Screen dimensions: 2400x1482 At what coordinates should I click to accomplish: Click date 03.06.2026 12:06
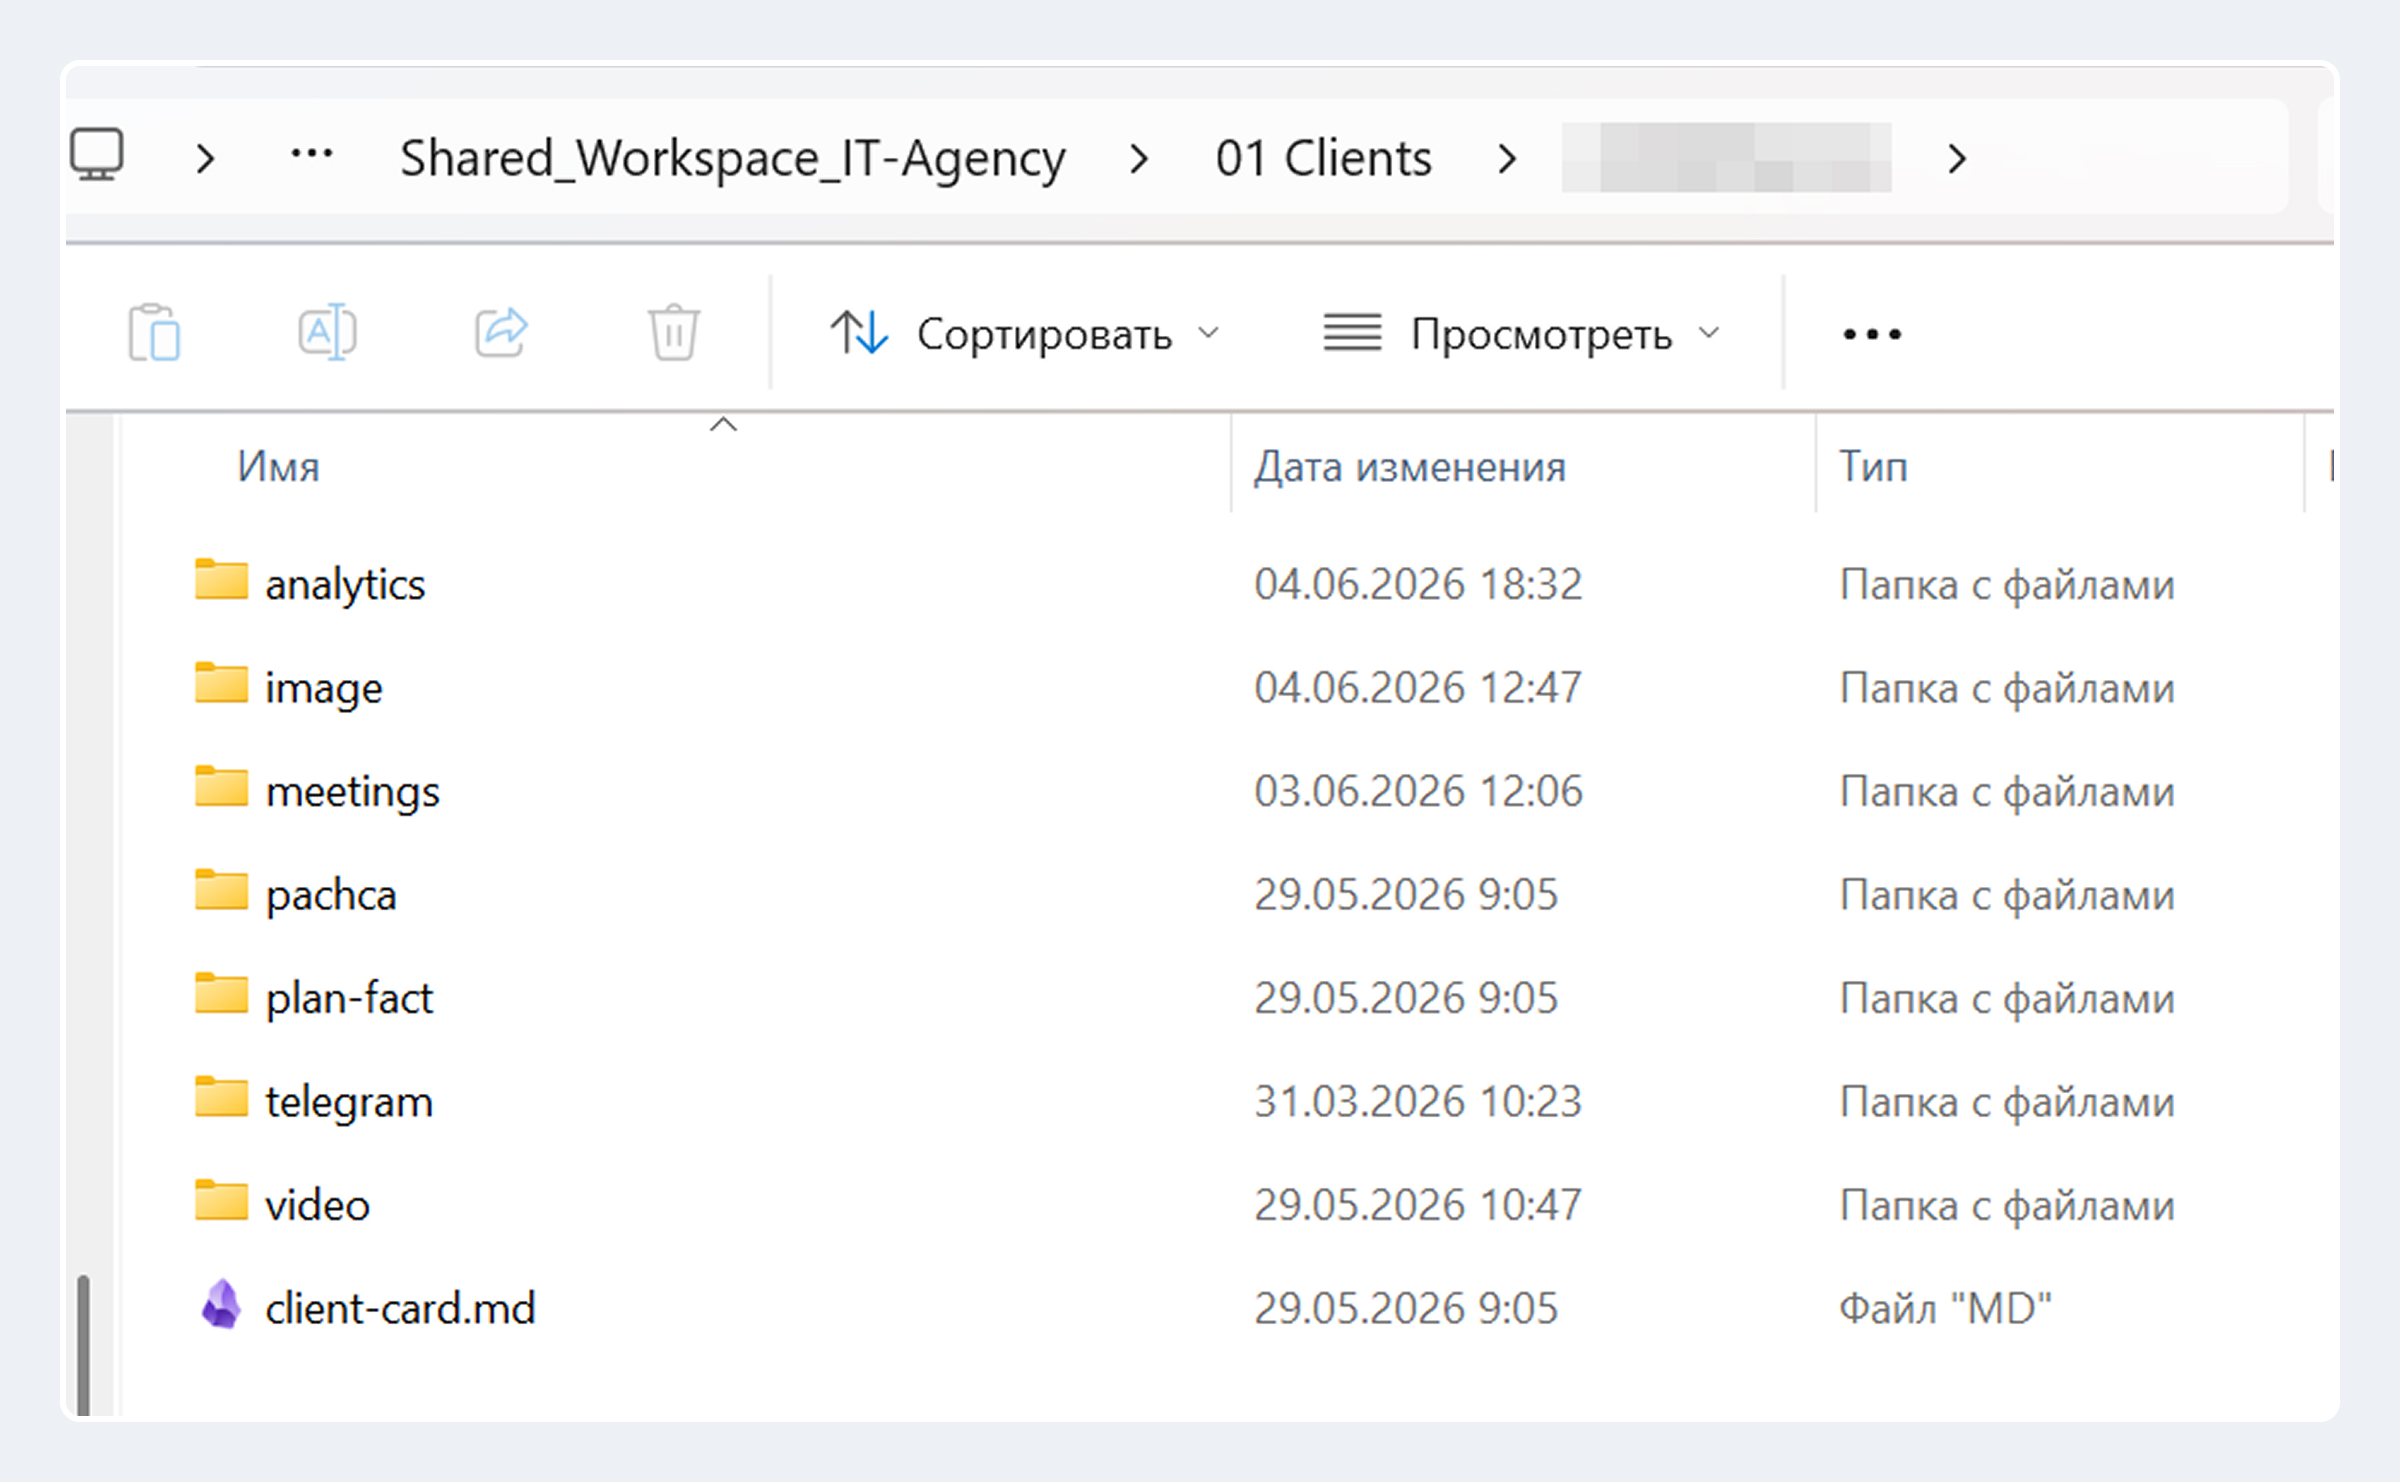tap(1418, 791)
